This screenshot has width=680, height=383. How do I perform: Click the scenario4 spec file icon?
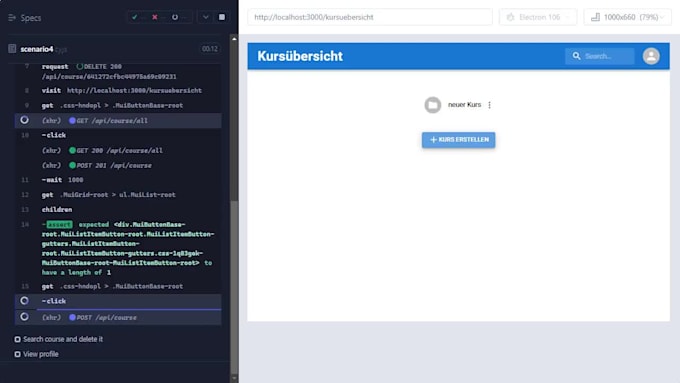pos(12,49)
